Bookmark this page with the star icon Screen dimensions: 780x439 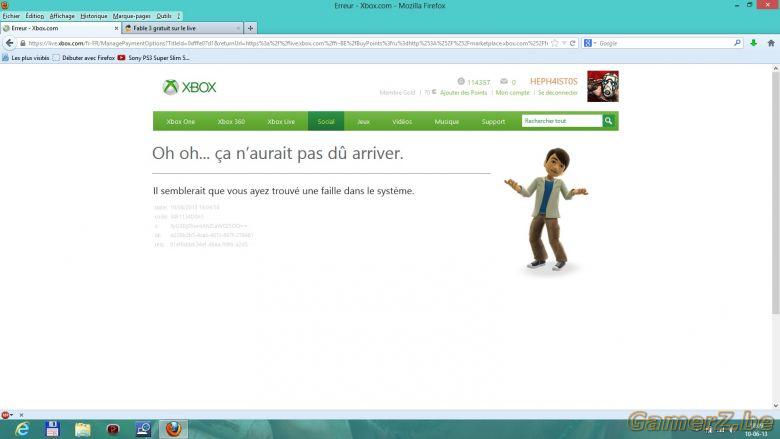[555, 43]
